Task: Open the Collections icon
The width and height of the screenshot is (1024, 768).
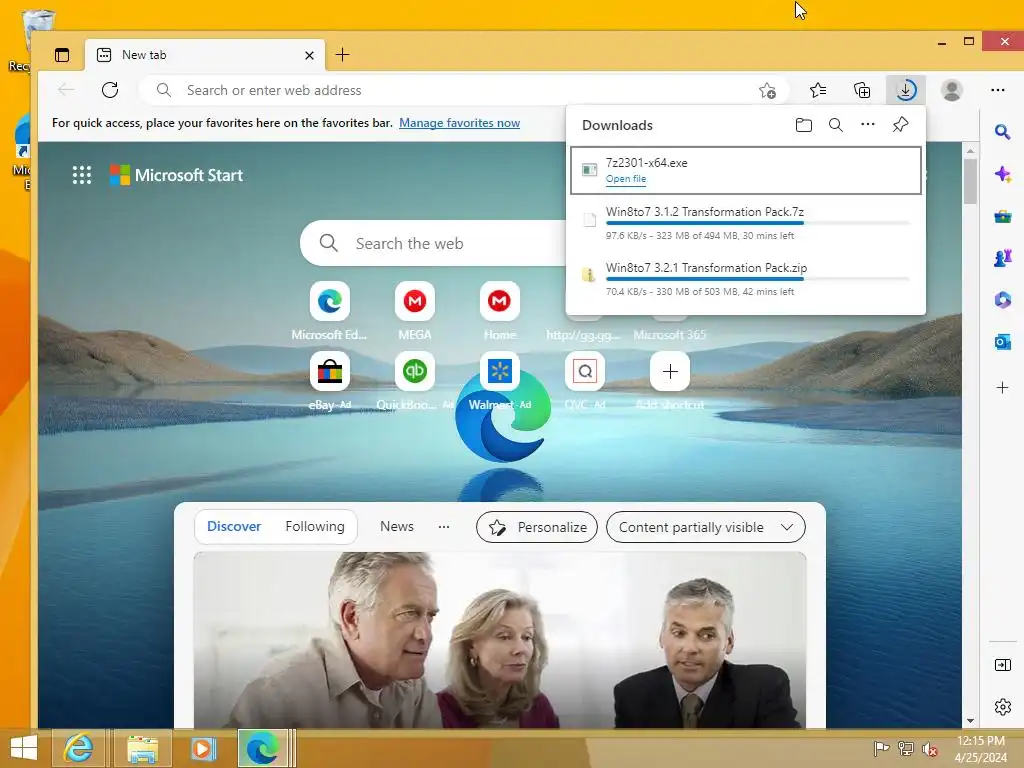Action: [862, 90]
